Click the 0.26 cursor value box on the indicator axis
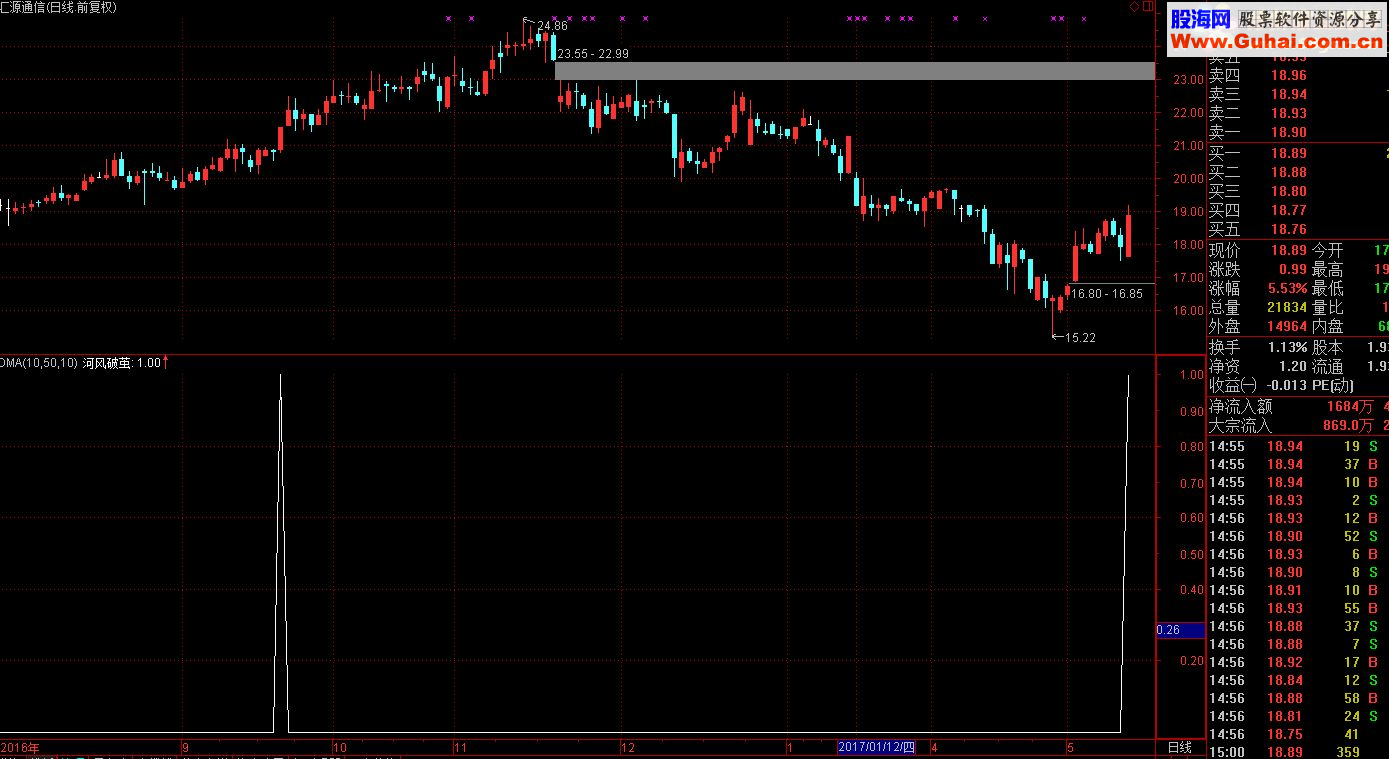This screenshot has width=1389, height=759. coord(1180,630)
